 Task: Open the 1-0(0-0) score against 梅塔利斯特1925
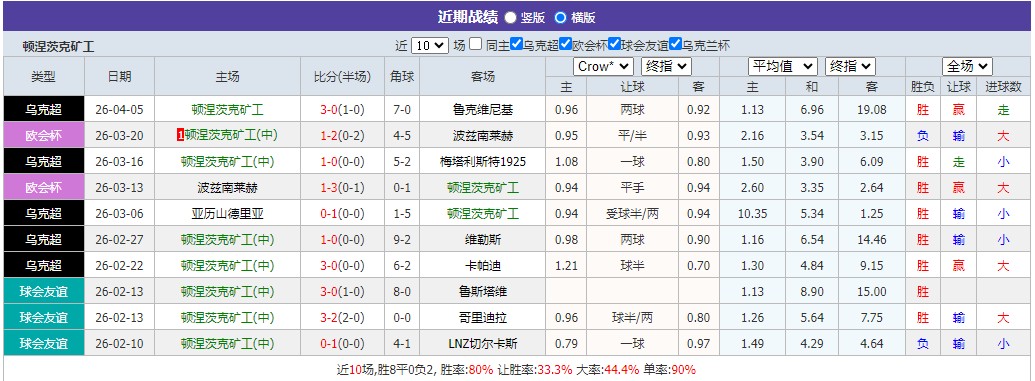pyautogui.click(x=342, y=162)
